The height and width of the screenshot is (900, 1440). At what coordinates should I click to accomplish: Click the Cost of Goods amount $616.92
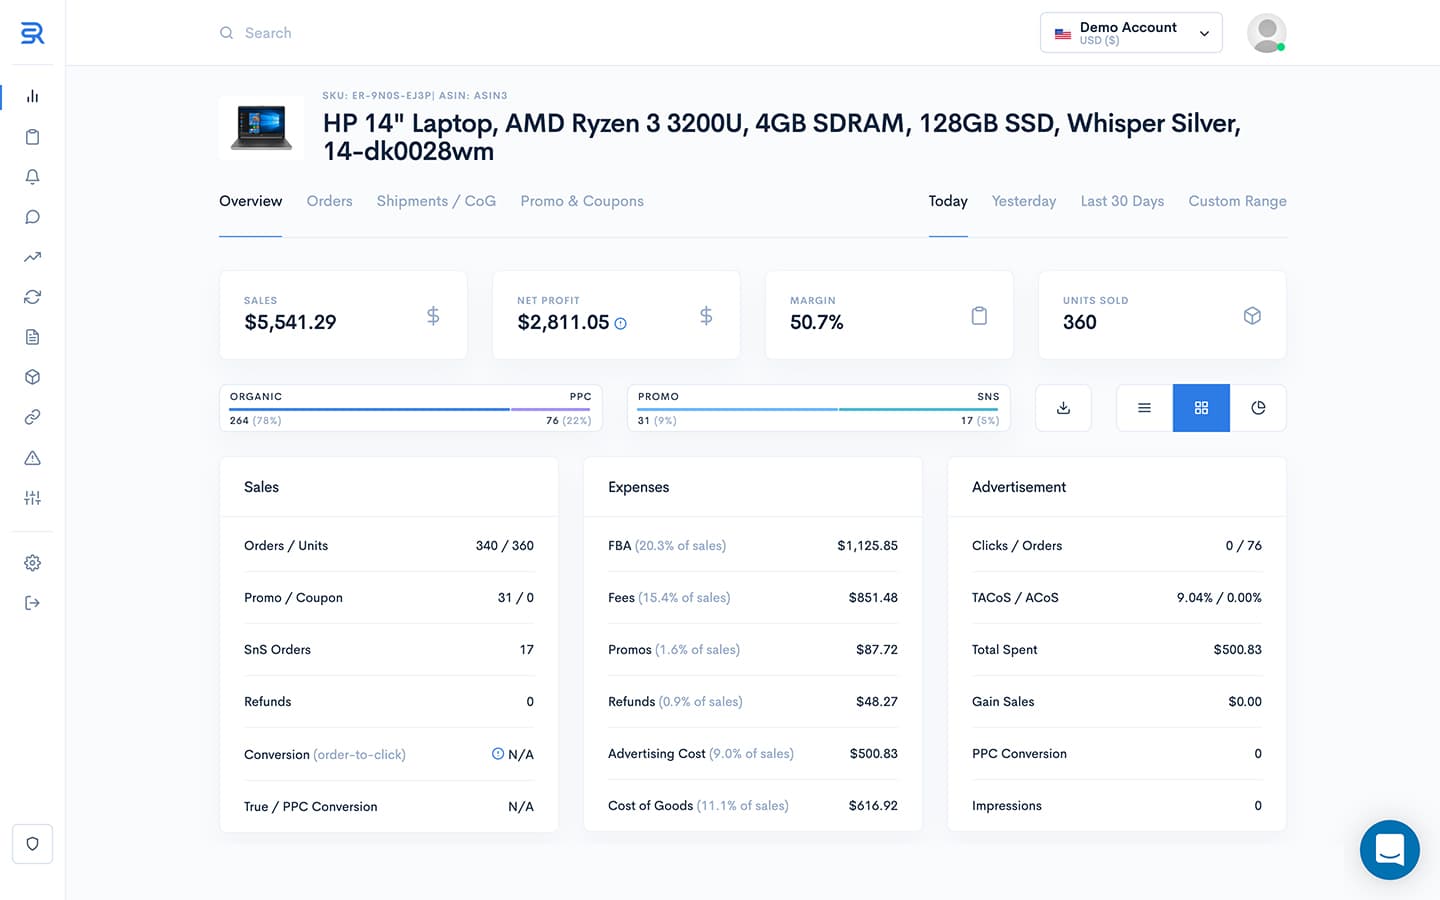tap(873, 806)
